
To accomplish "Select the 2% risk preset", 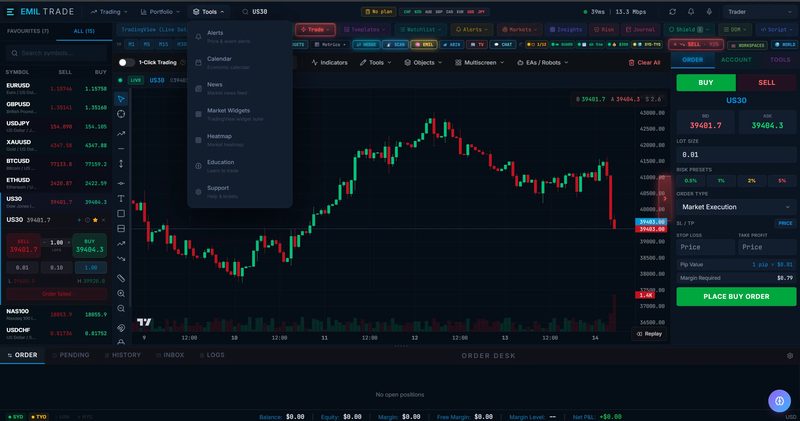I will click(x=752, y=181).
